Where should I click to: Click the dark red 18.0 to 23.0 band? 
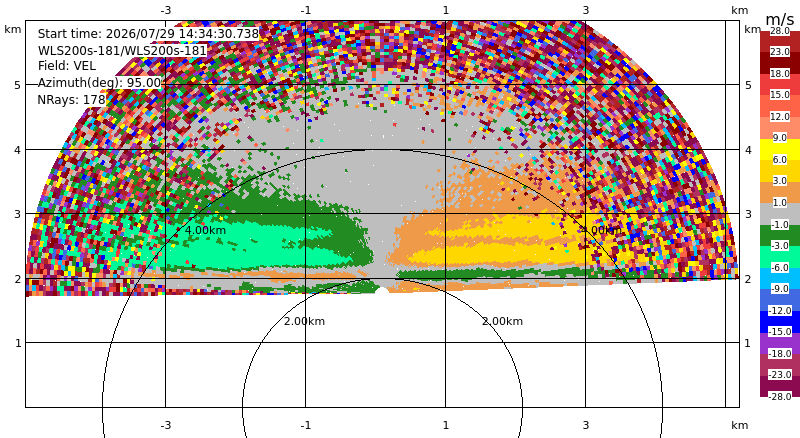point(780,63)
